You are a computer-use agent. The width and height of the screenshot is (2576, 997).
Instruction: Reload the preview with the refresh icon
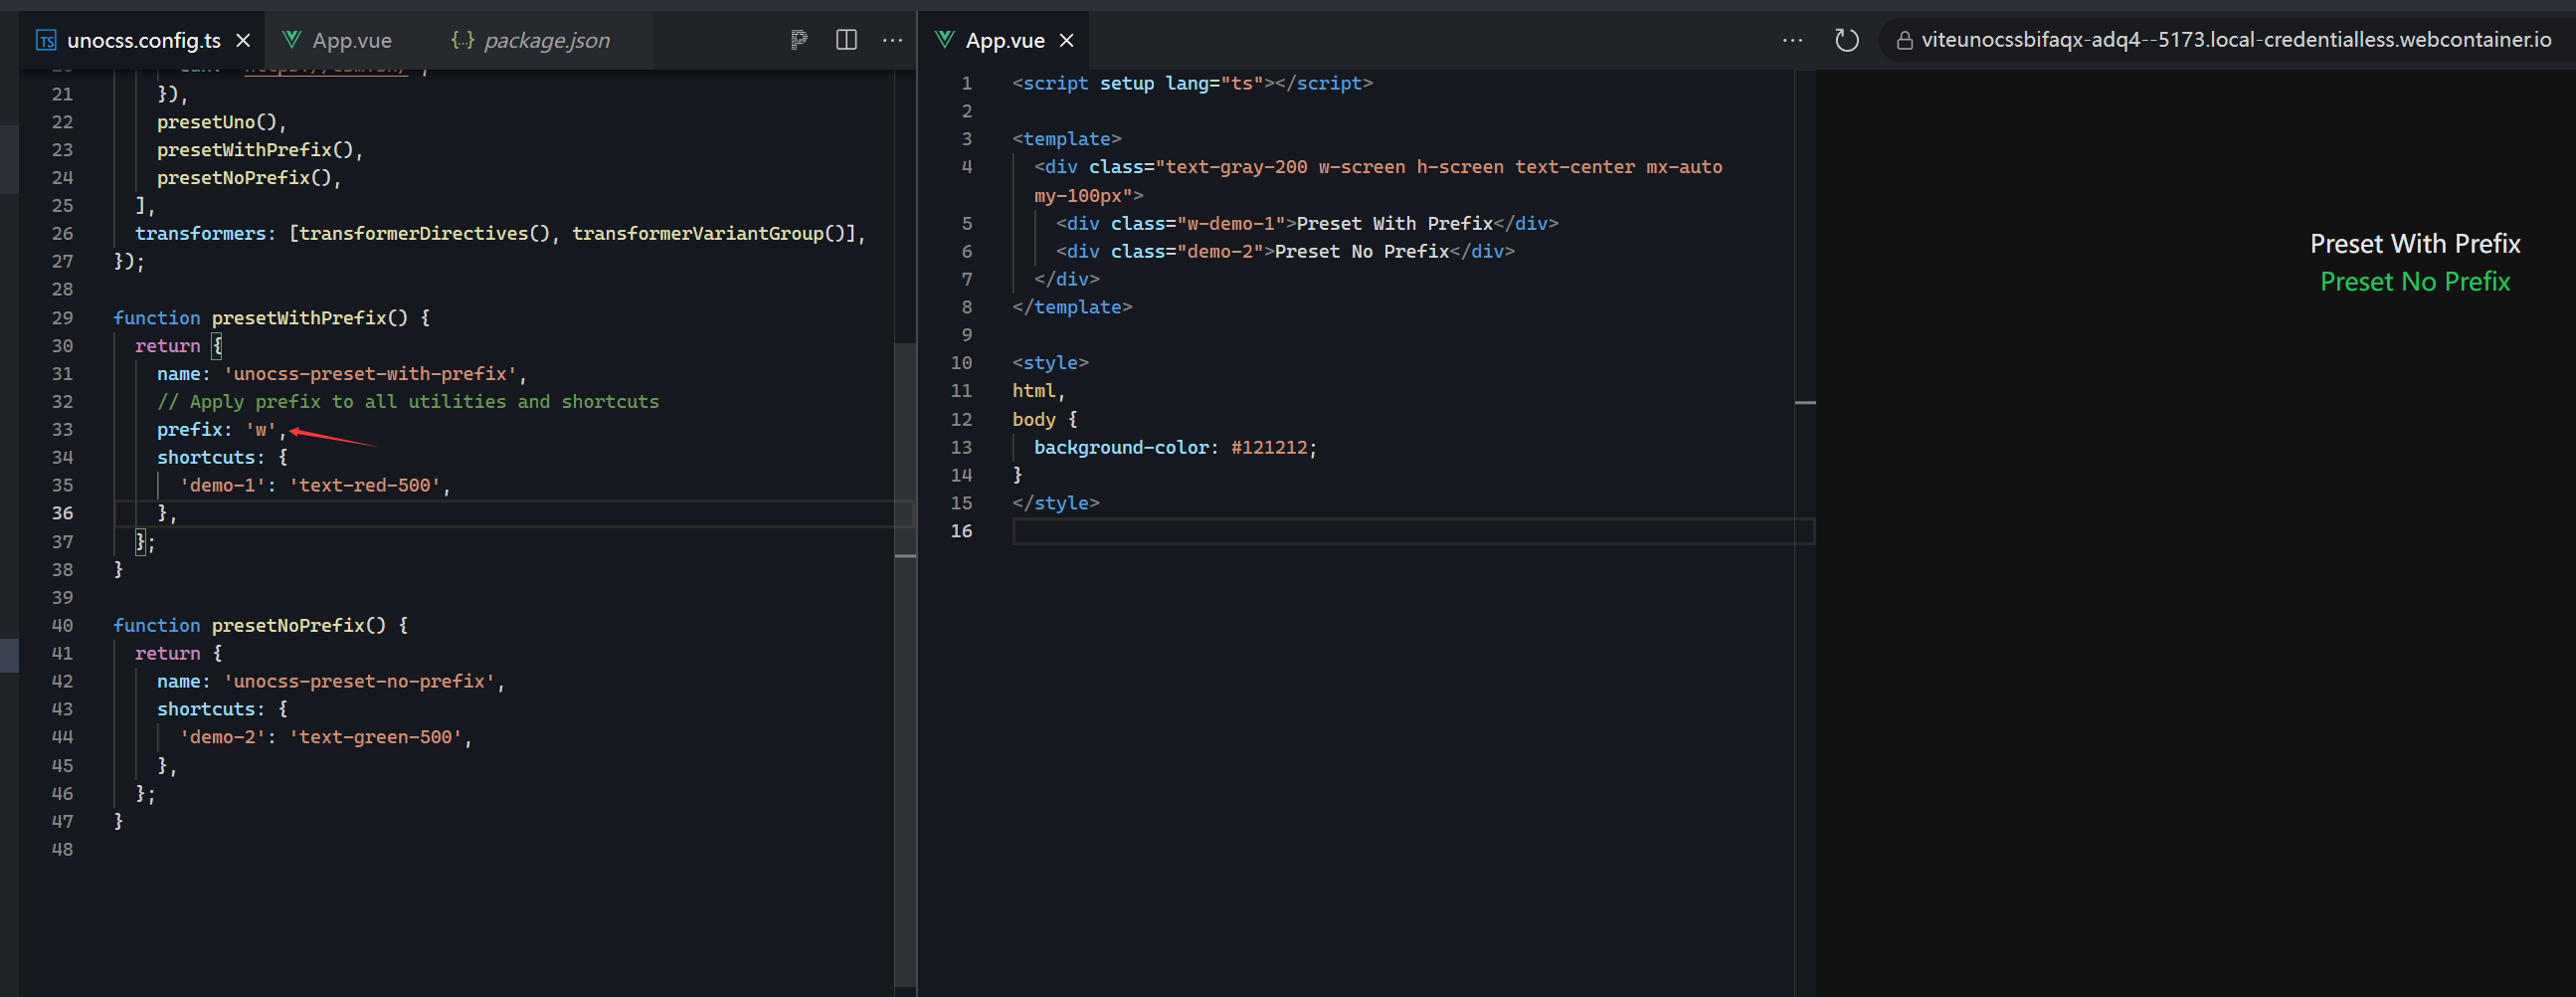click(1847, 40)
